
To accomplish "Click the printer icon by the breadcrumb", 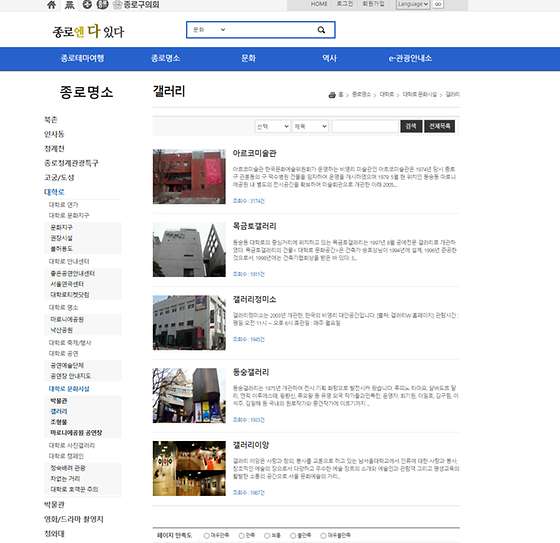I will pyautogui.click(x=332, y=95).
